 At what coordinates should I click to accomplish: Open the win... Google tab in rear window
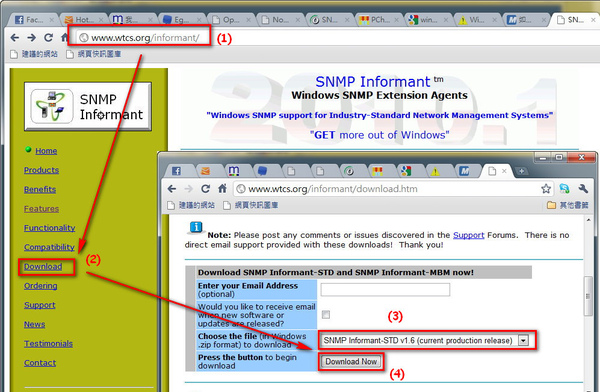[427, 19]
